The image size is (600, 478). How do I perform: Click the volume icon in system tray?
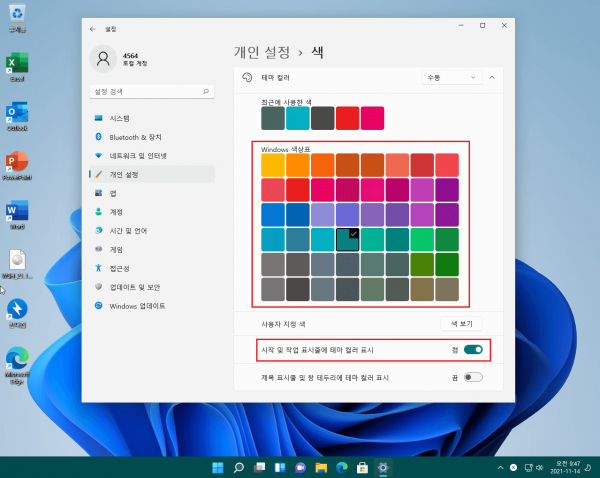[x=540, y=467]
